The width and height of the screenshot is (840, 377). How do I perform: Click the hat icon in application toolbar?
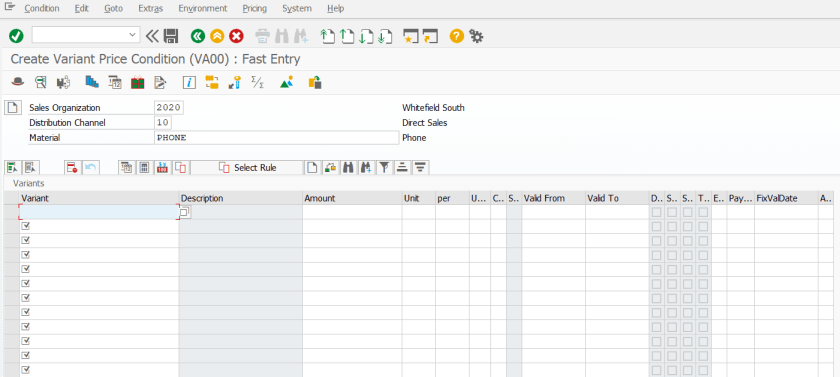click(18, 82)
